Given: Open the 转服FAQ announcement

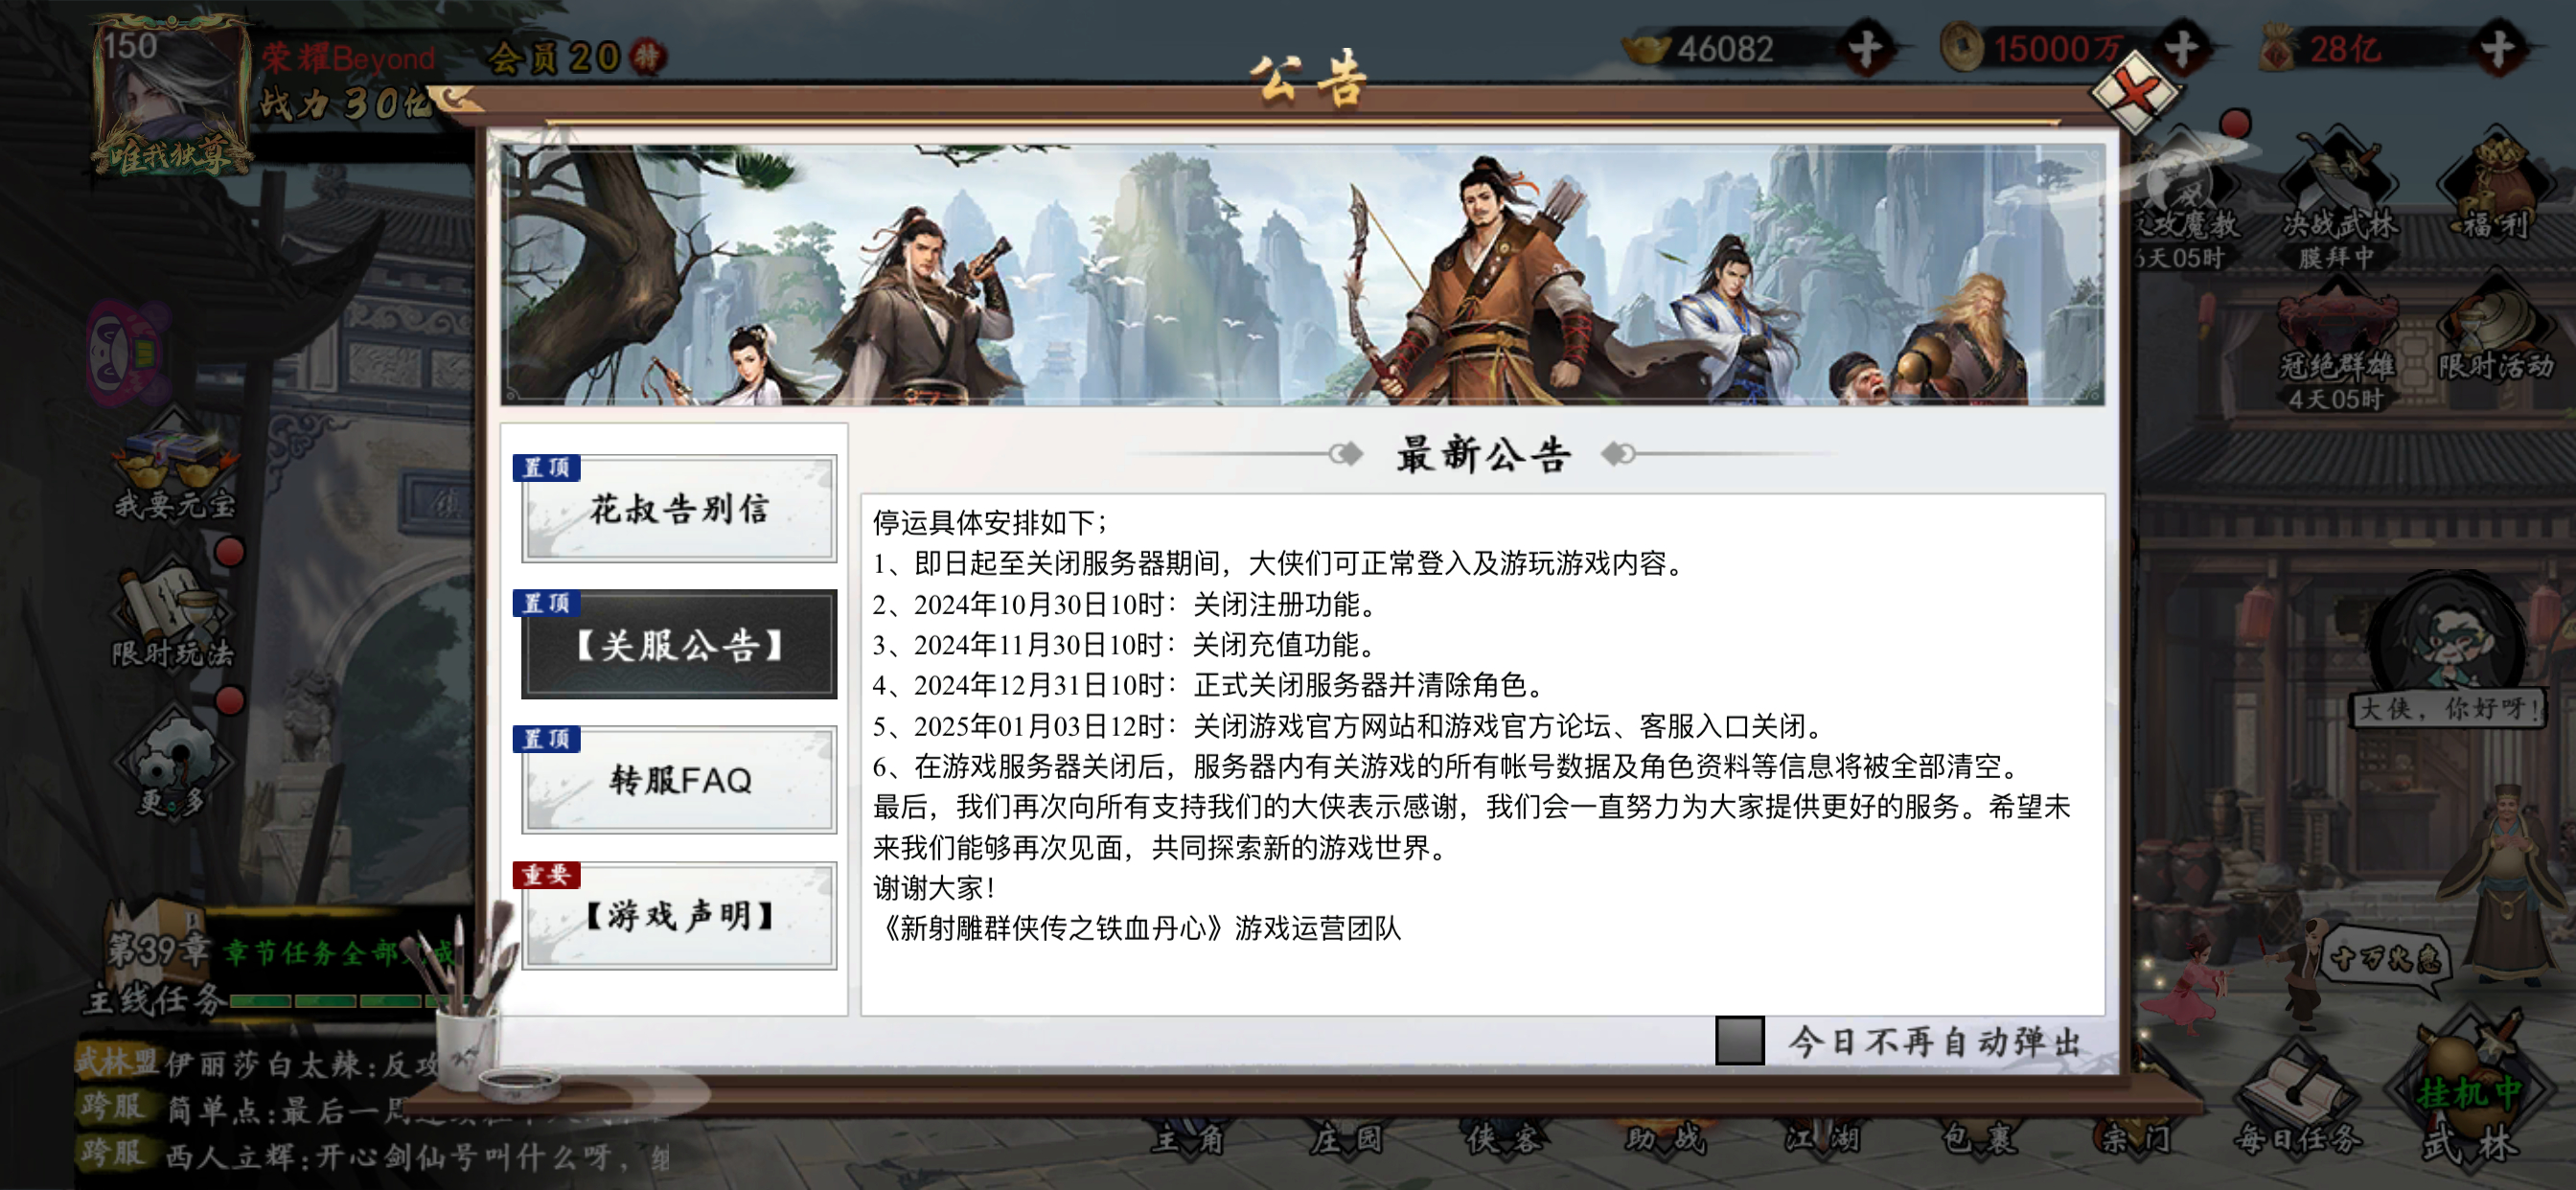Looking at the screenshot, I should (679, 780).
